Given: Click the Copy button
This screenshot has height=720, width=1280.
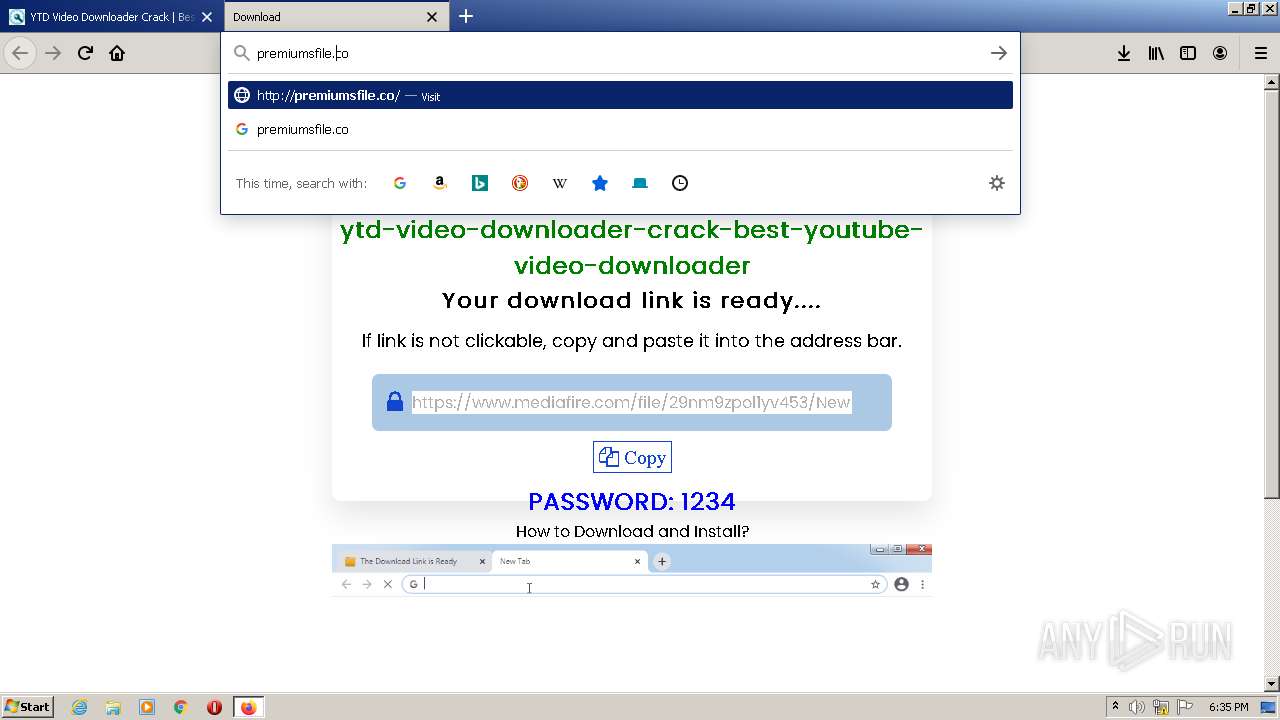Looking at the screenshot, I should [x=632, y=457].
